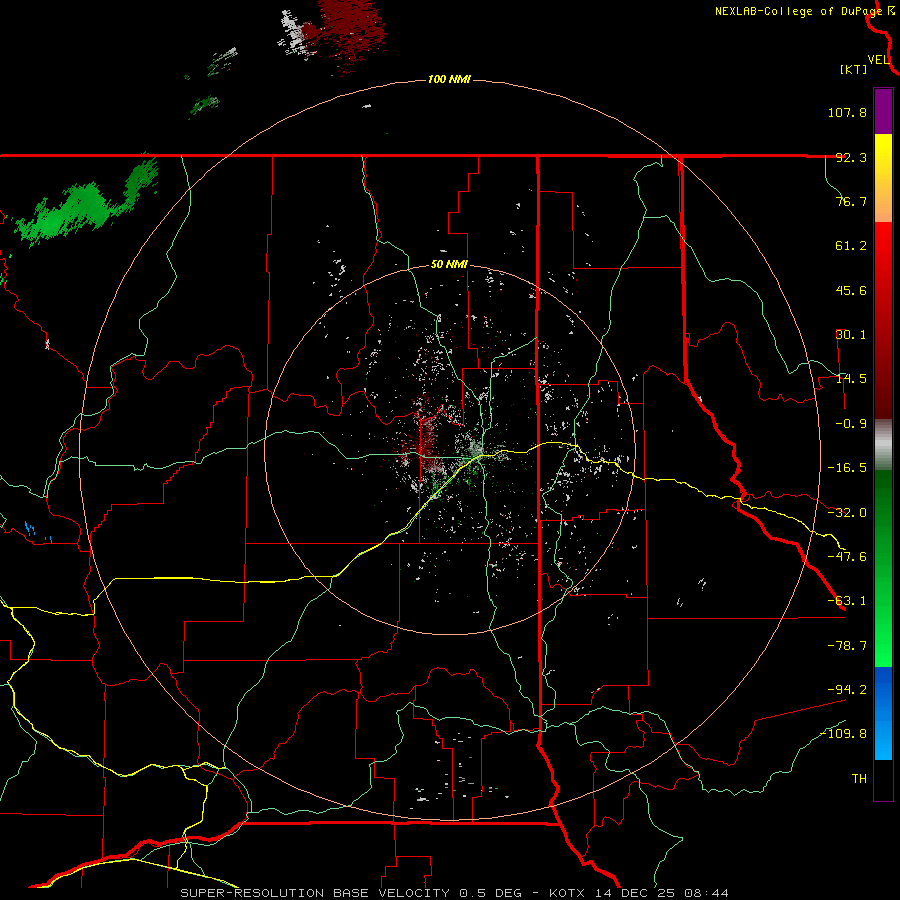Select the -78.7 scale value

tap(847, 646)
